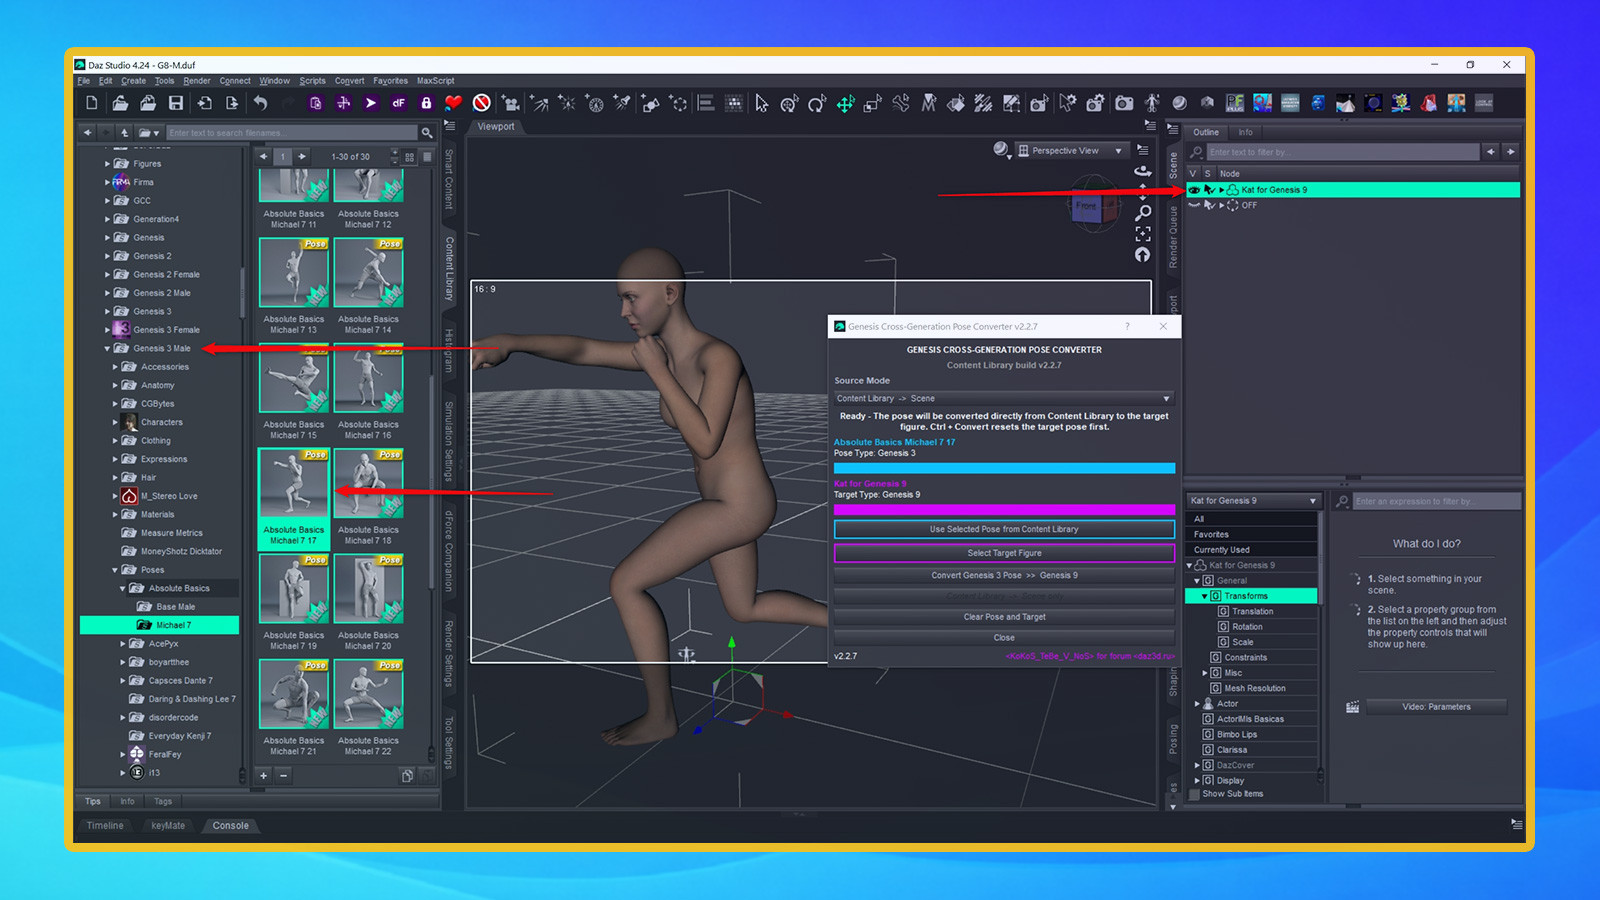This screenshot has width=1600, height=900.
Task: Select the Rotate tool
Action: 817,103
